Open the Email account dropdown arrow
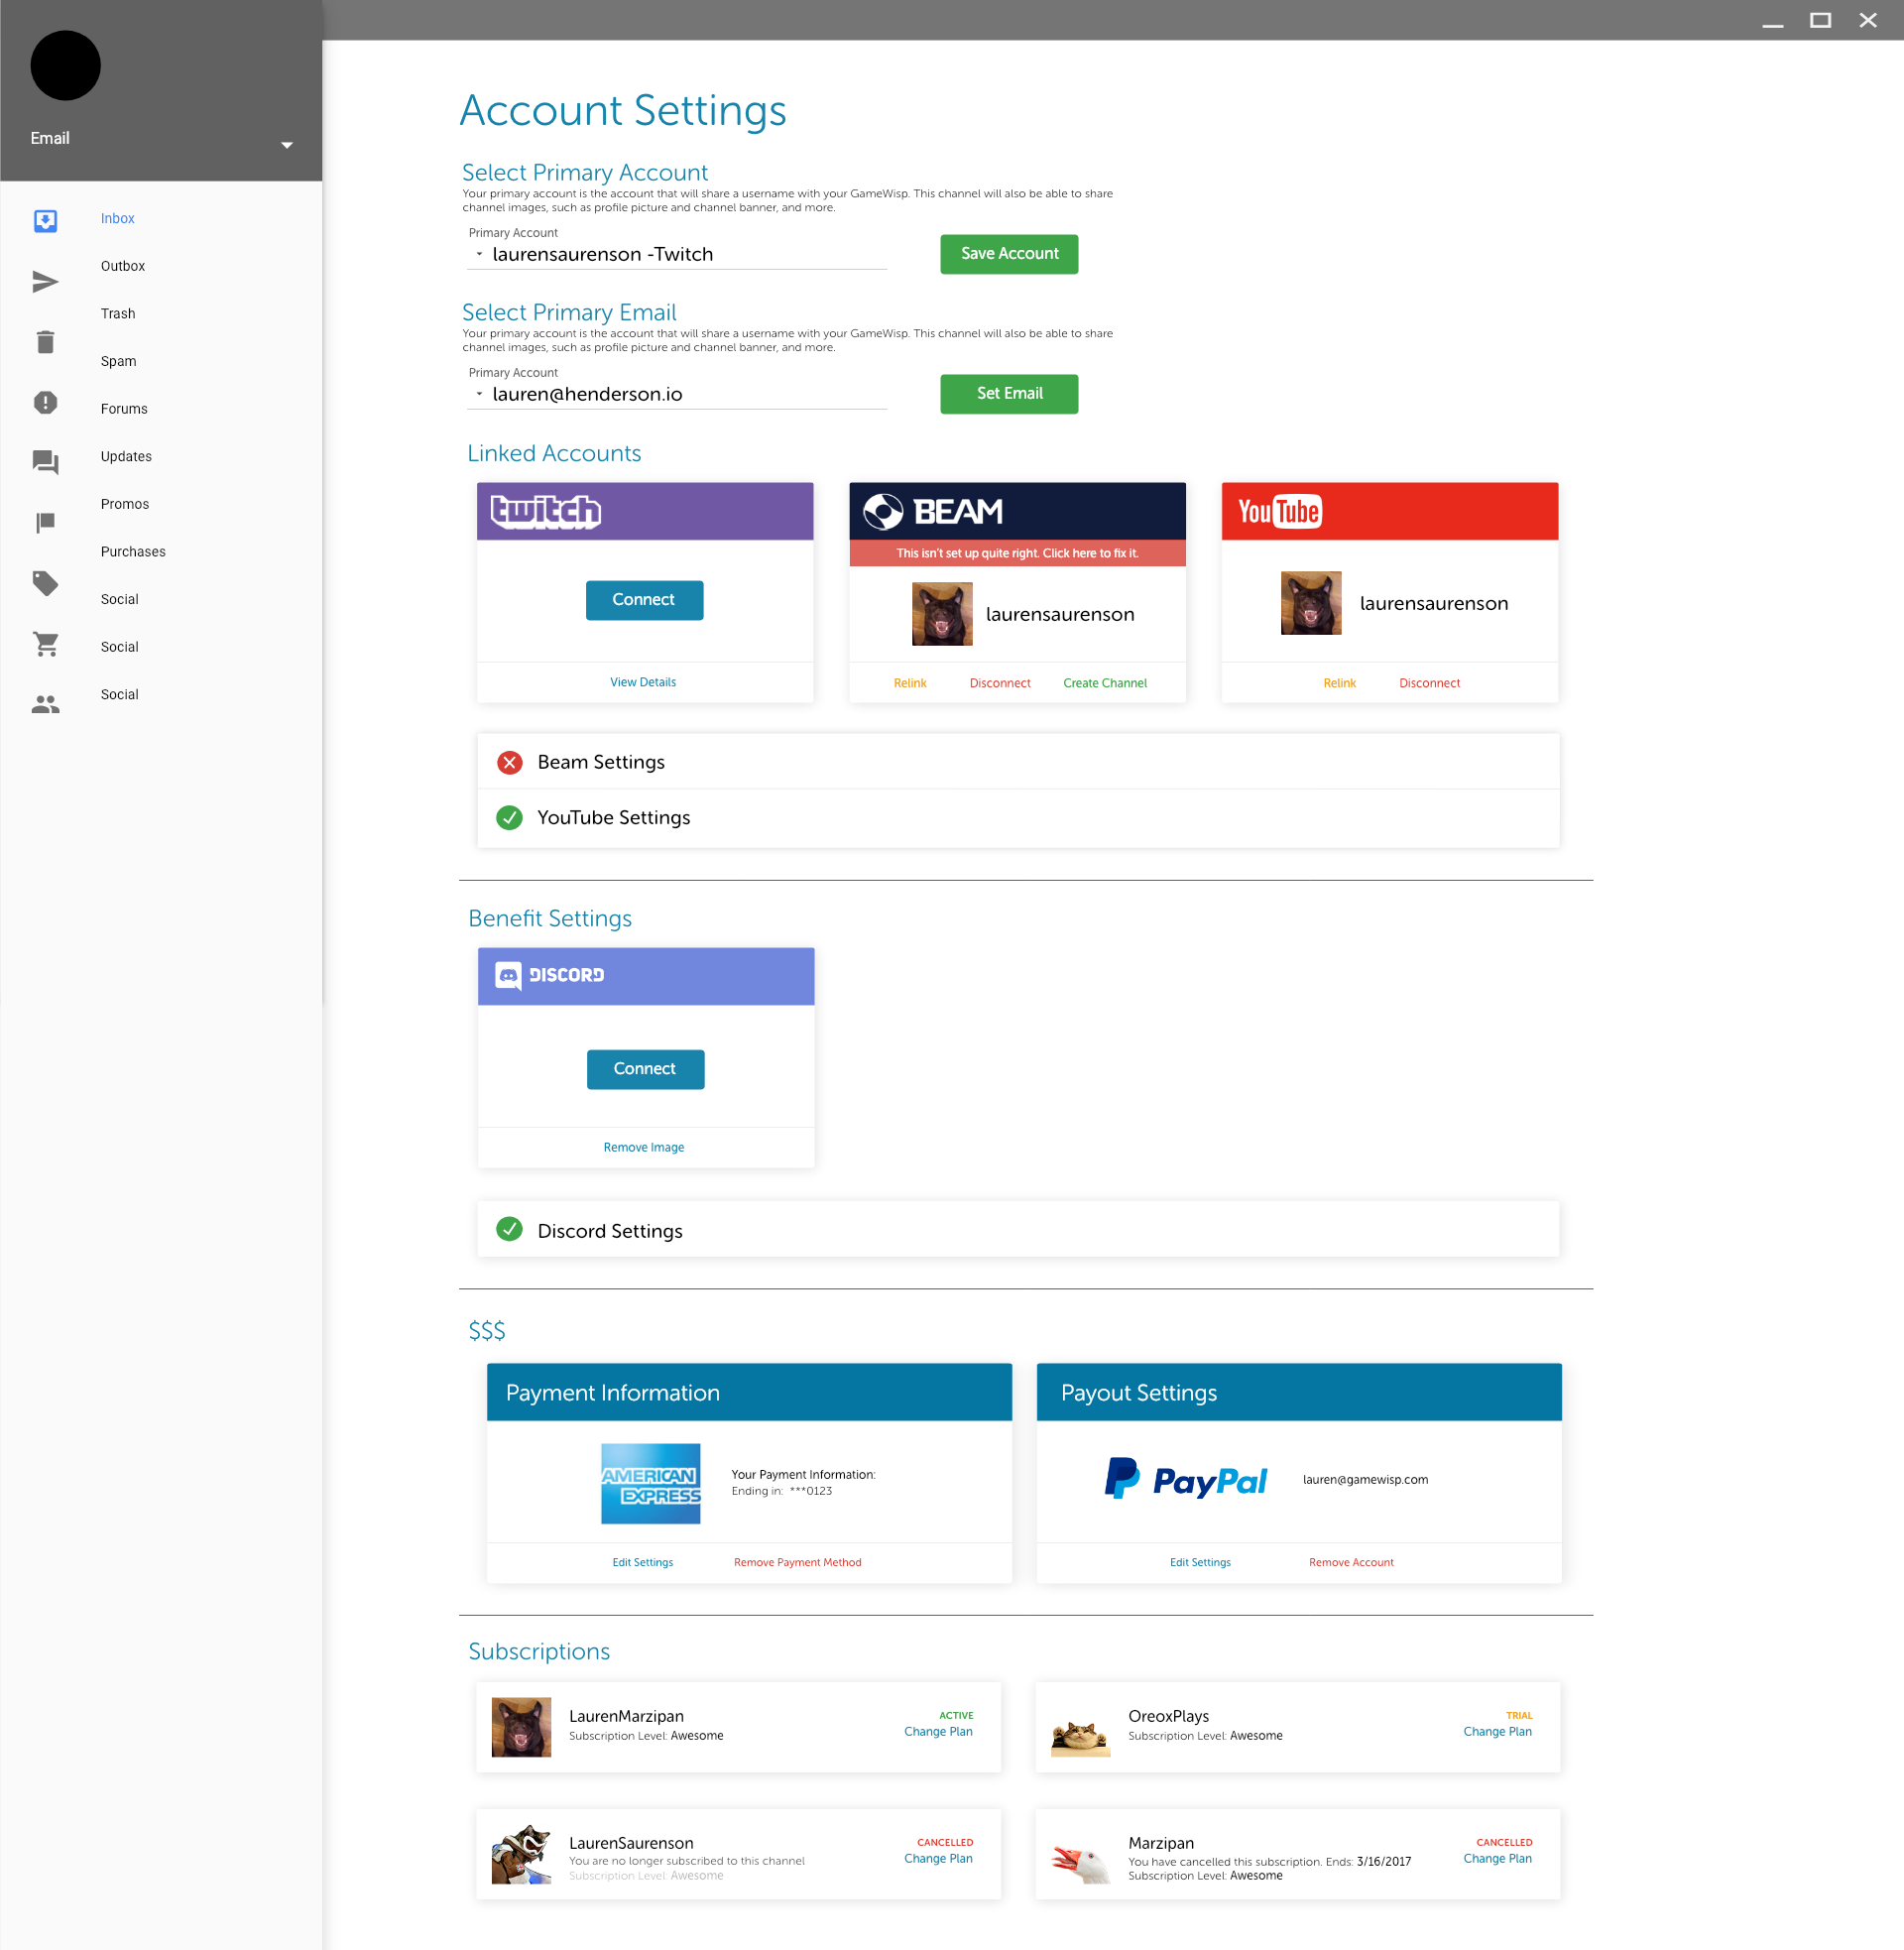This screenshot has height=1950, width=1904. click(x=287, y=145)
